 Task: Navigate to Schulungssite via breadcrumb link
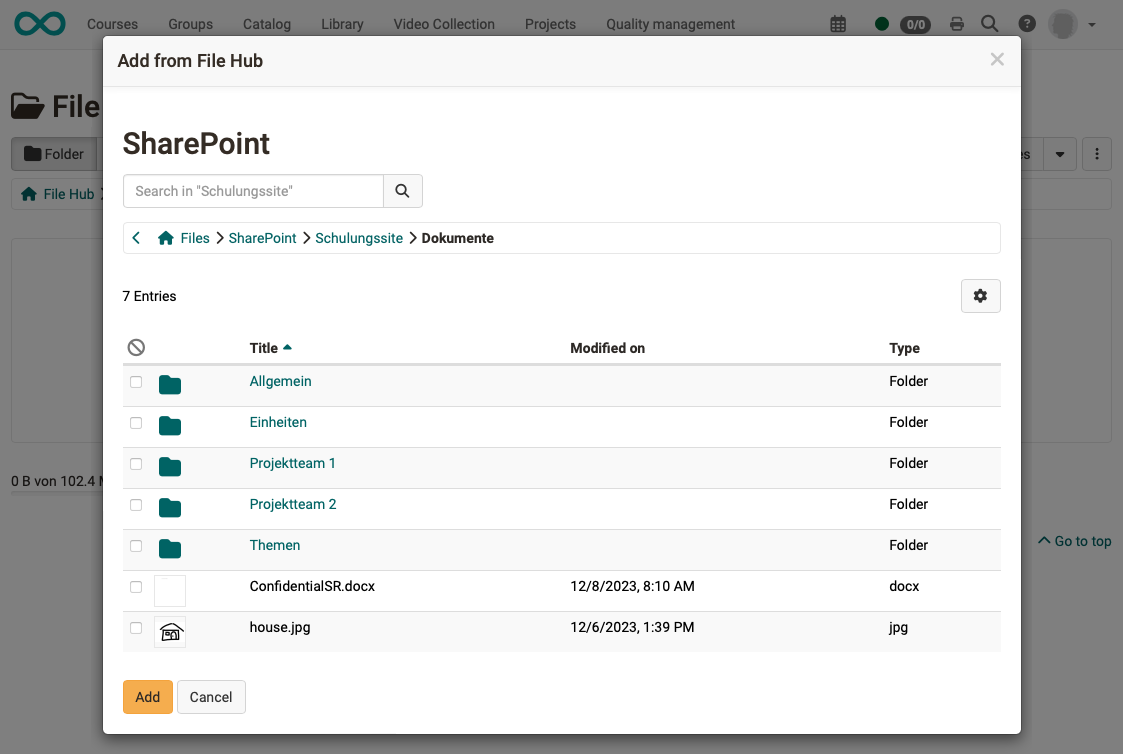pyautogui.click(x=359, y=238)
